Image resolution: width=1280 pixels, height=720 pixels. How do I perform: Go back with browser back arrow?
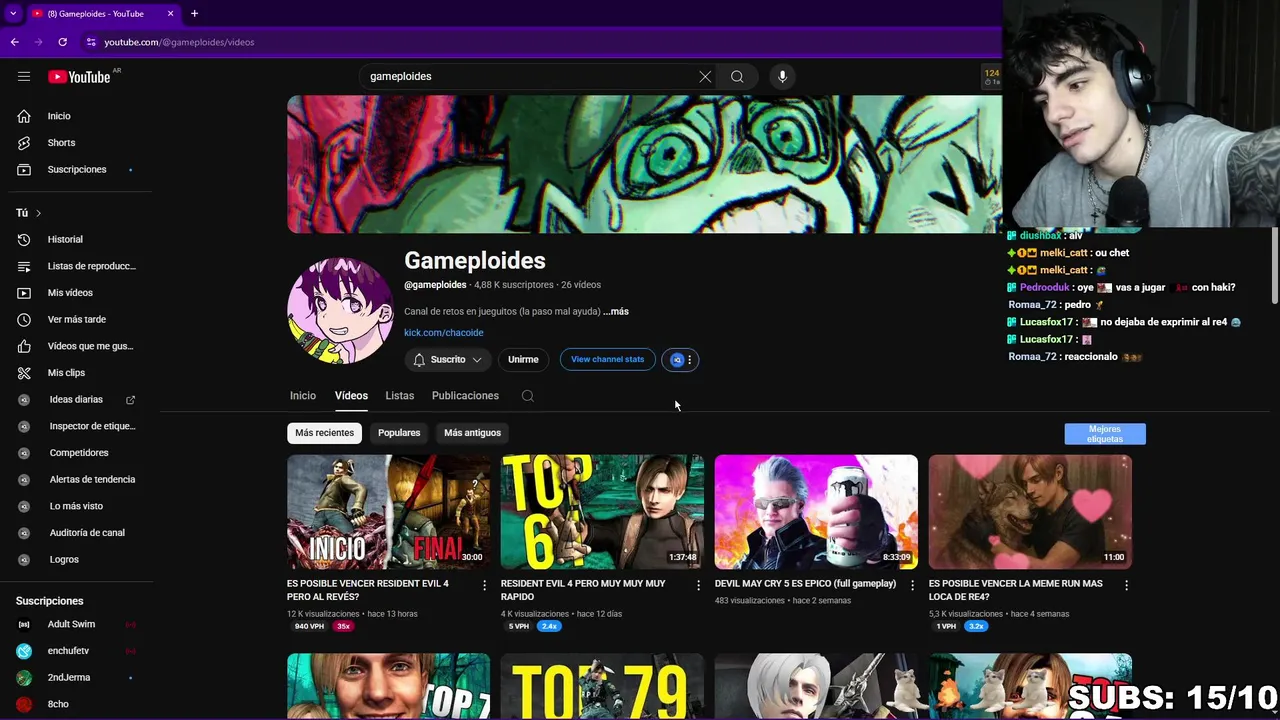click(x=15, y=42)
